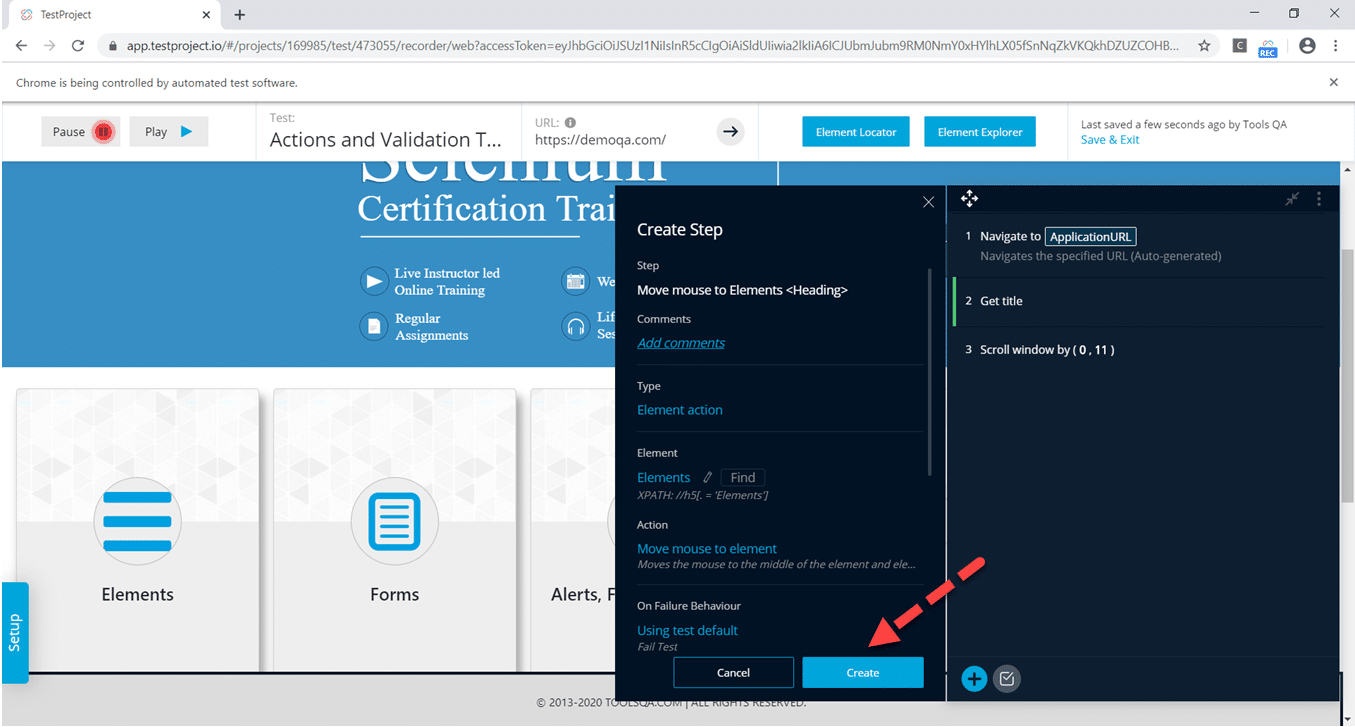The image size is (1355, 727).
Task: Click the Add comments link
Action: point(681,343)
